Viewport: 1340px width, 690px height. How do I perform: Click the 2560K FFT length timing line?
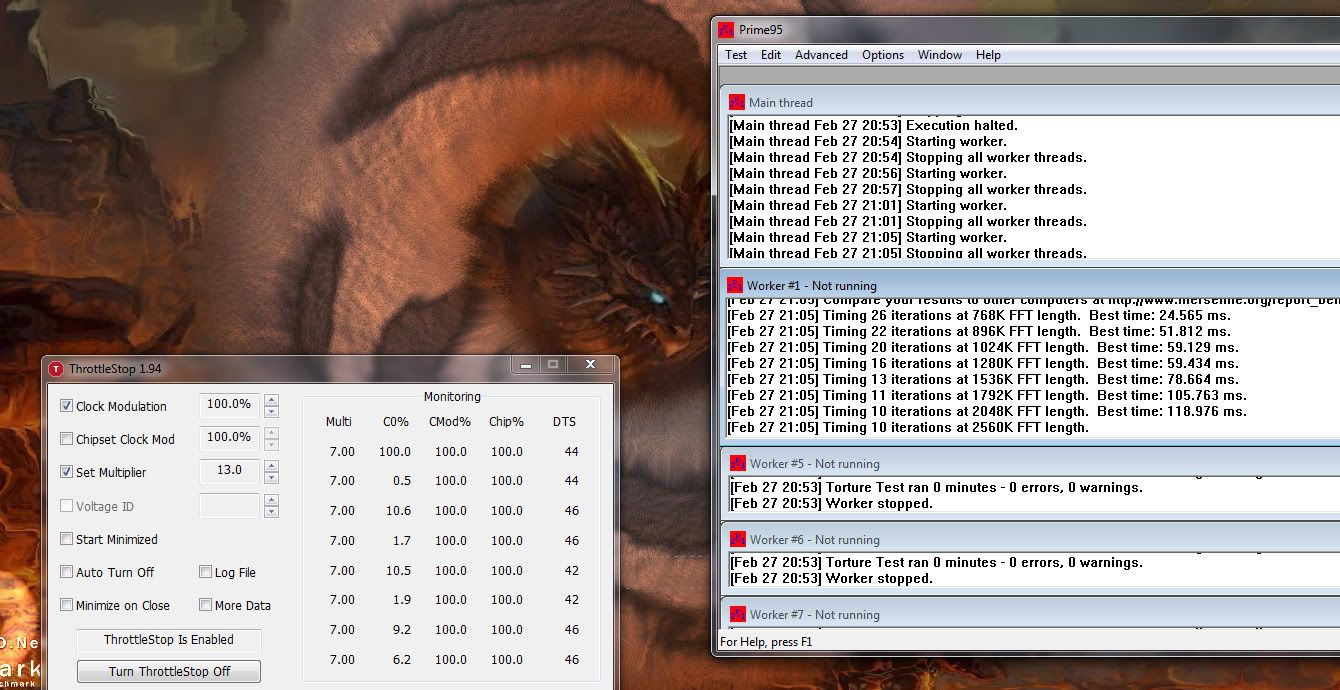pyautogui.click(x=908, y=427)
